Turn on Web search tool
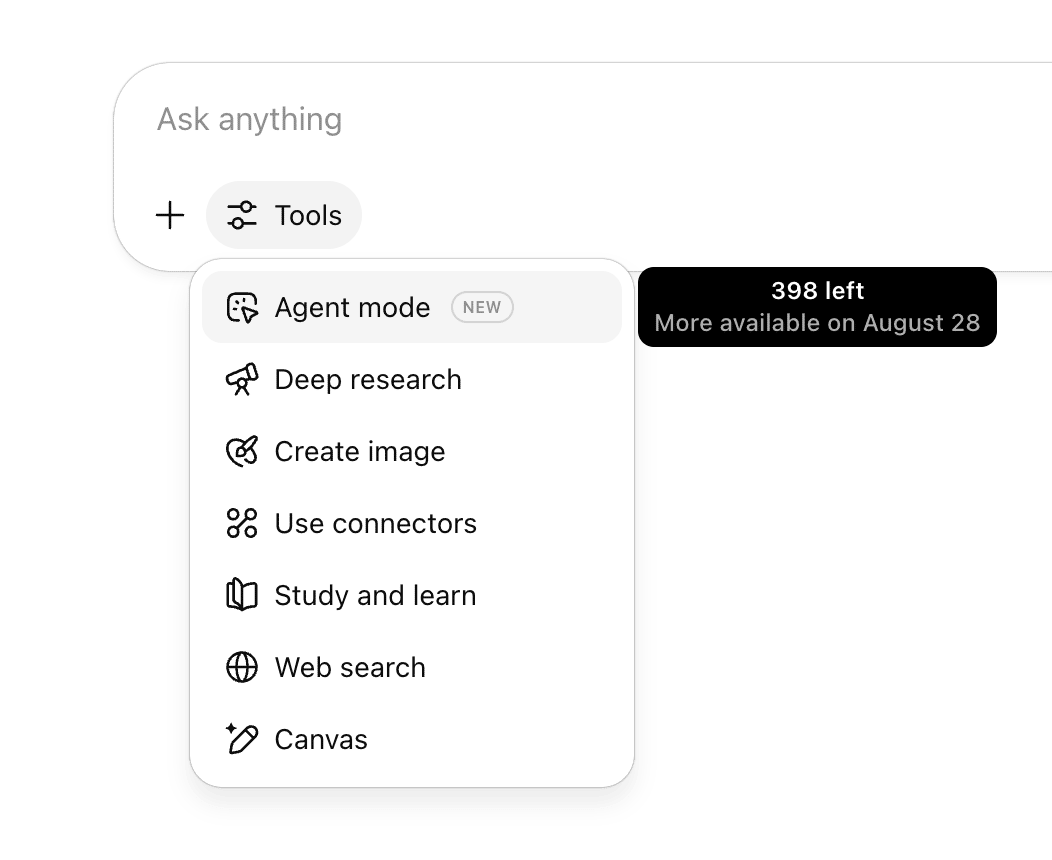The width and height of the screenshot is (1052, 860). pyautogui.click(x=350, y=668)
